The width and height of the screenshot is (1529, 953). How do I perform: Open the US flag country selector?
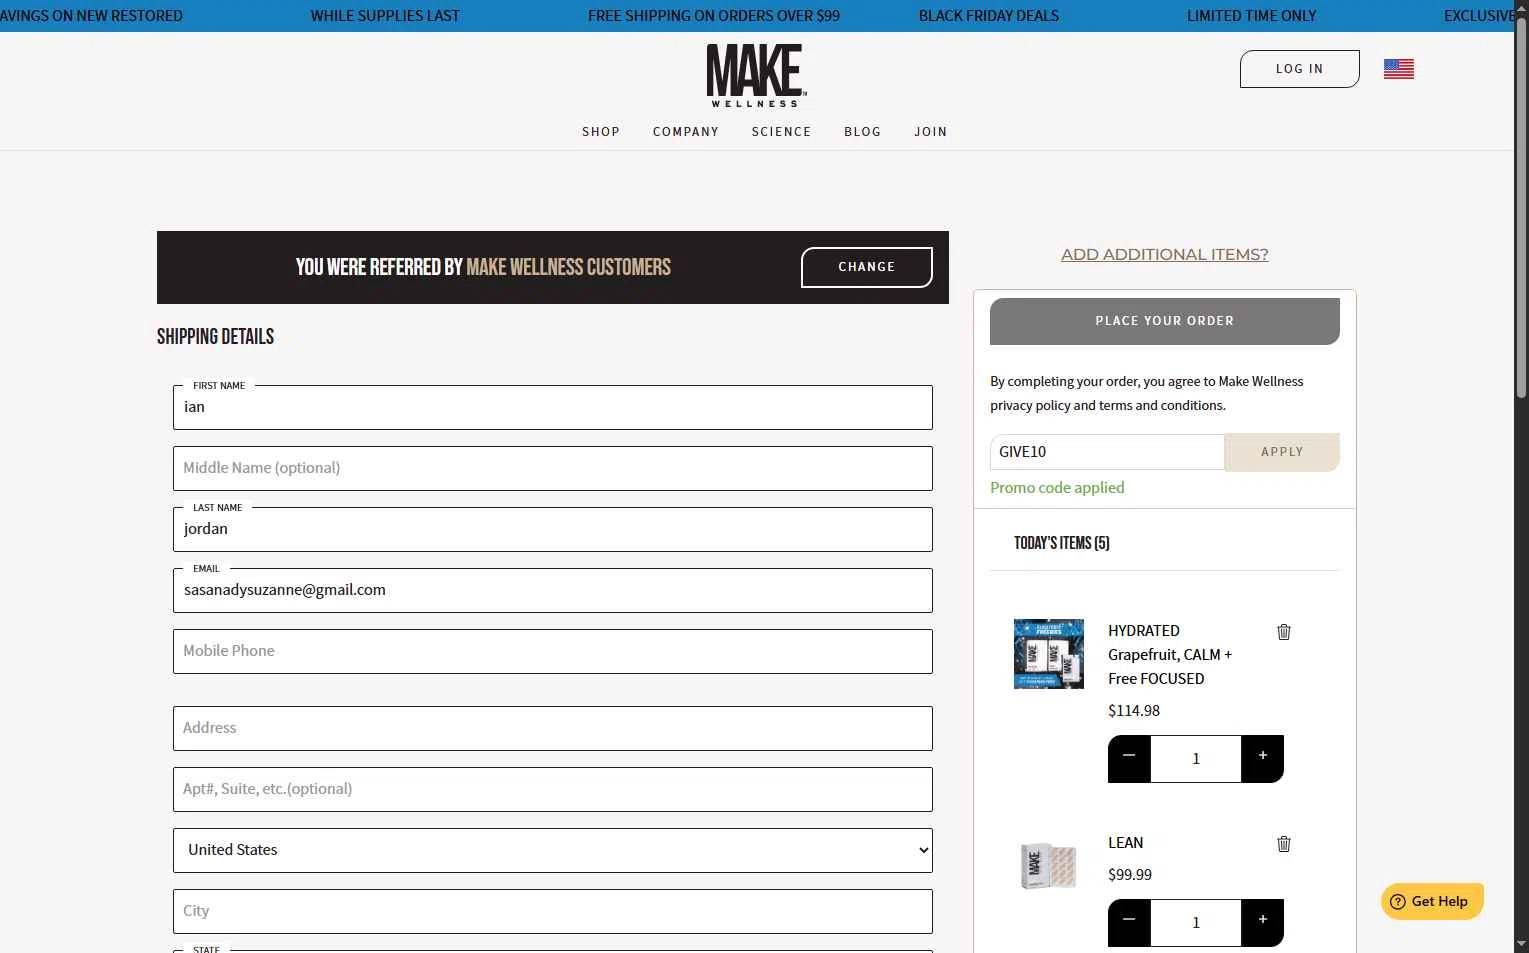pos(1398,69)
